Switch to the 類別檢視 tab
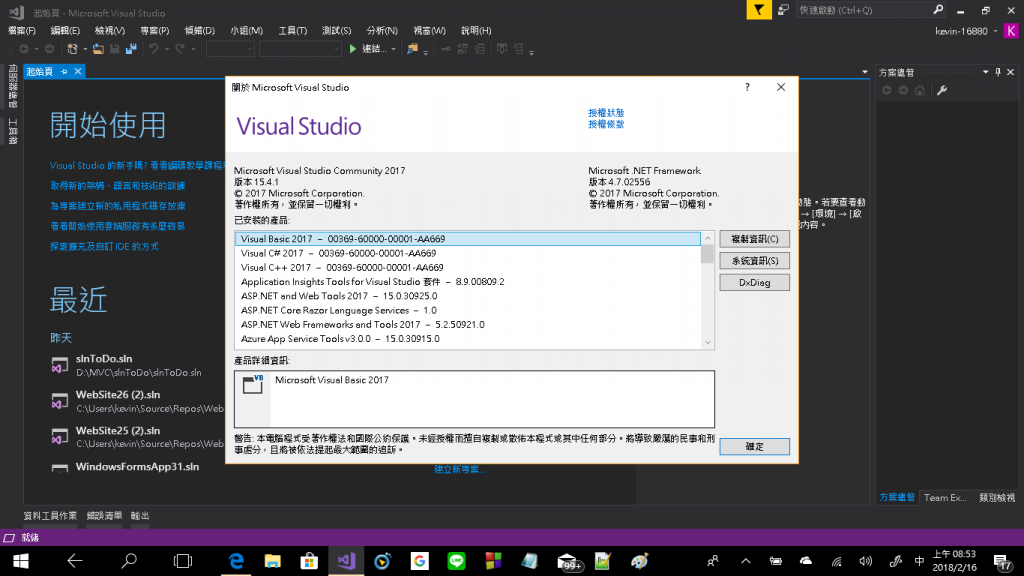Image resolution: width=1024 pixels, height=576 pixels. click(x=997, y=498)
